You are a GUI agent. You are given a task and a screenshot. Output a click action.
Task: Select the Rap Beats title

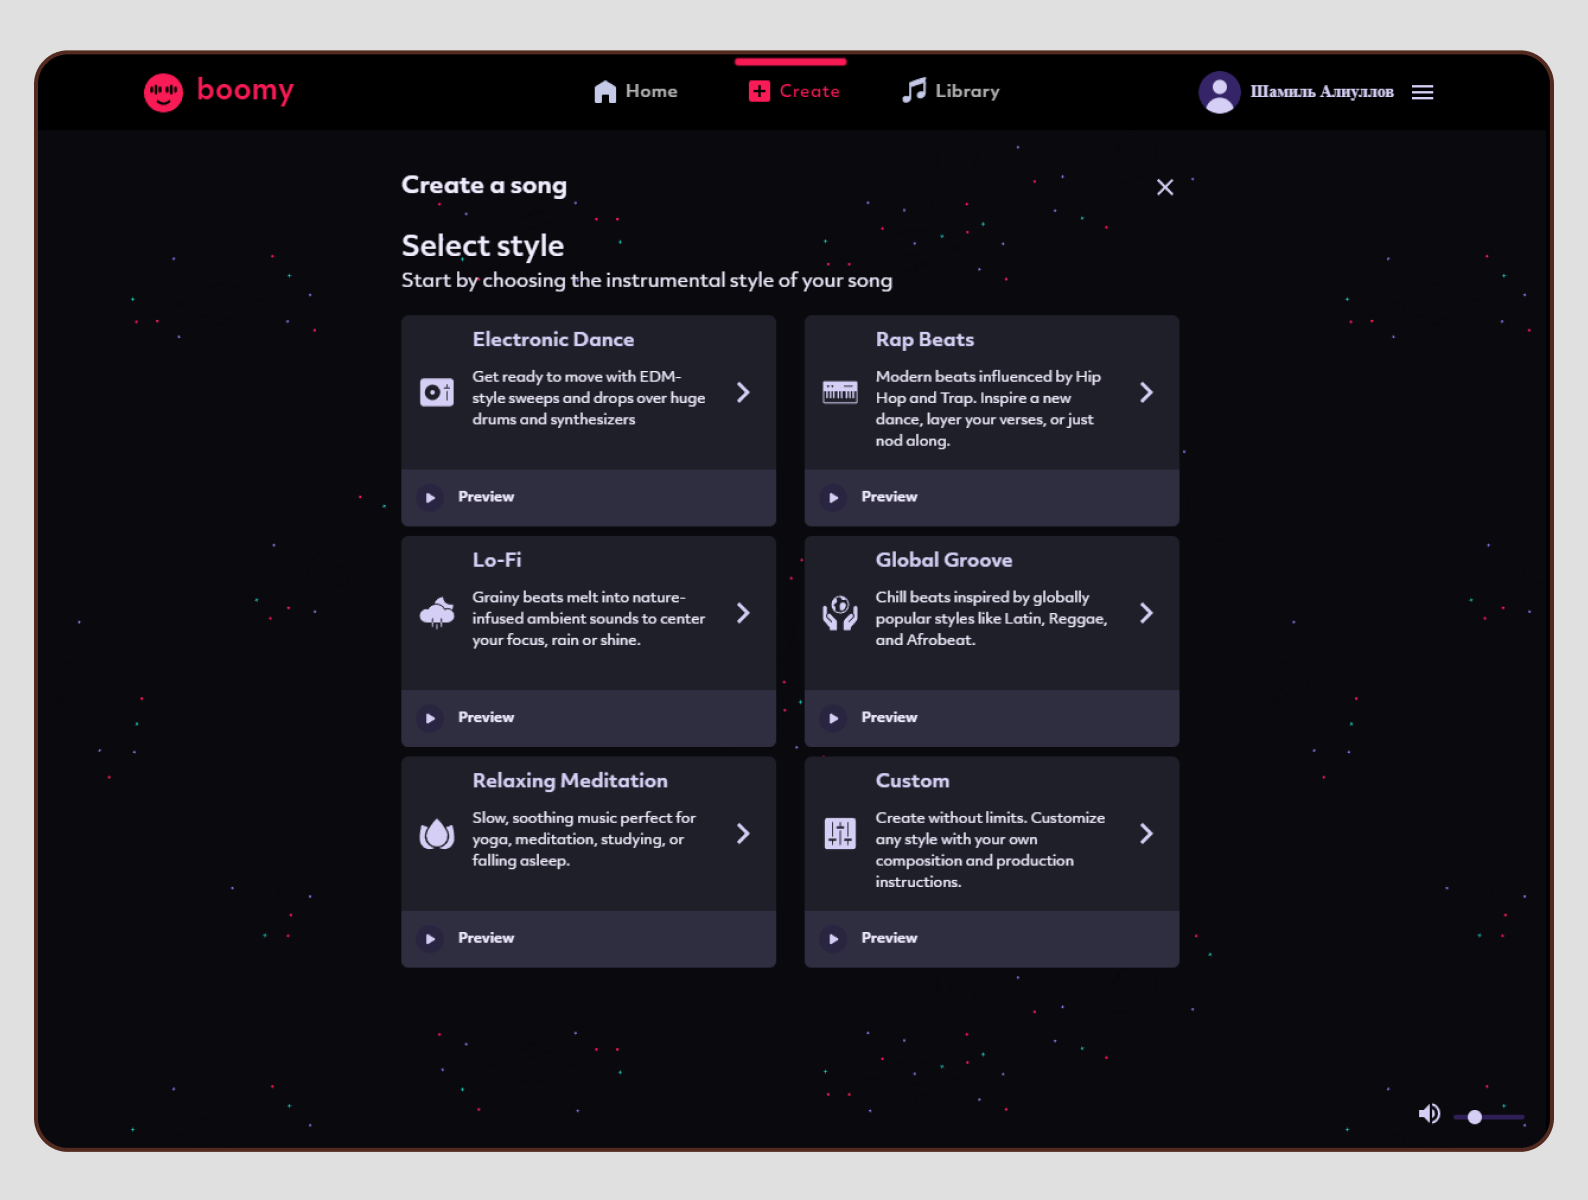[x=925, y=340]
